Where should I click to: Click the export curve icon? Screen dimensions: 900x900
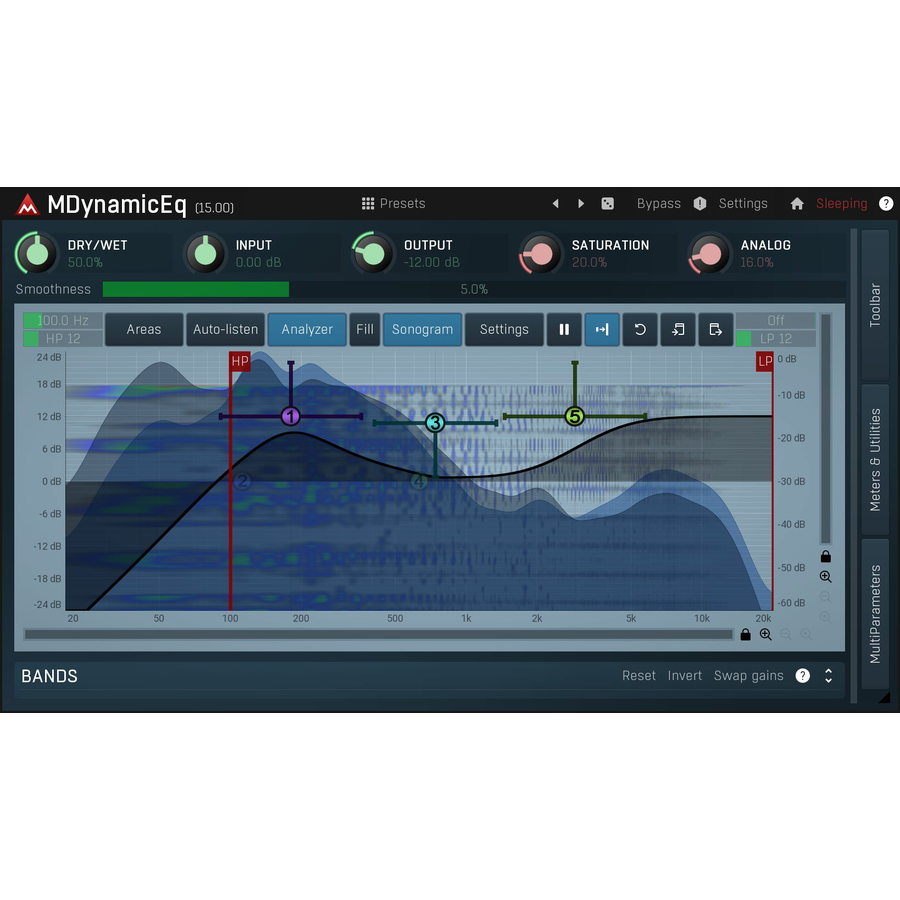pyautogui.click(x=716, y=329)
